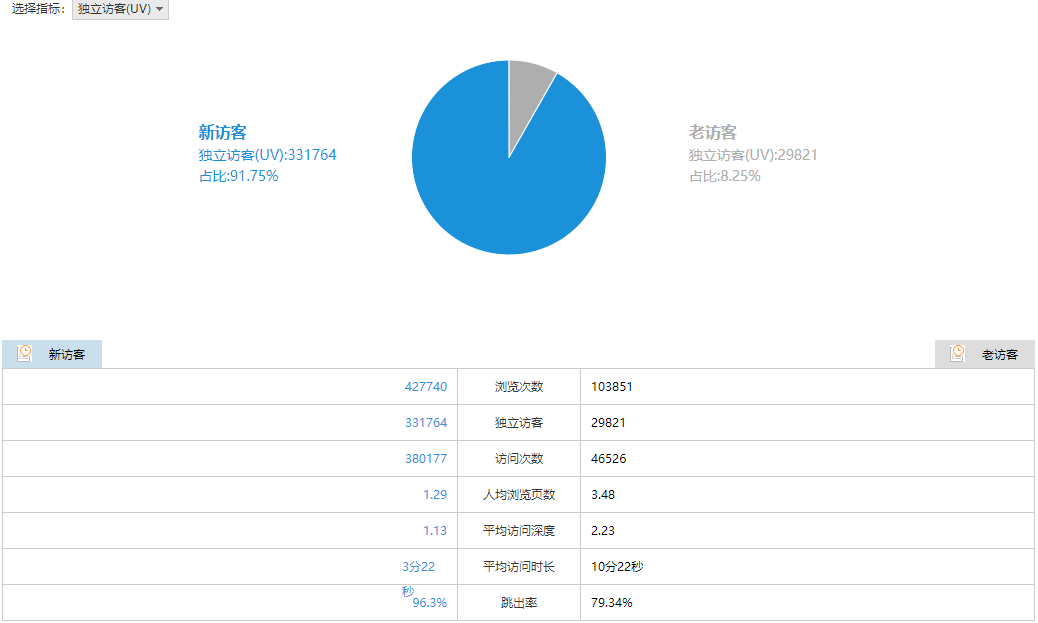The height and width of the screenshot is (623, 1038).
Task: Open the new visitor pageviews link 427740
Action: tap(426, 387)
